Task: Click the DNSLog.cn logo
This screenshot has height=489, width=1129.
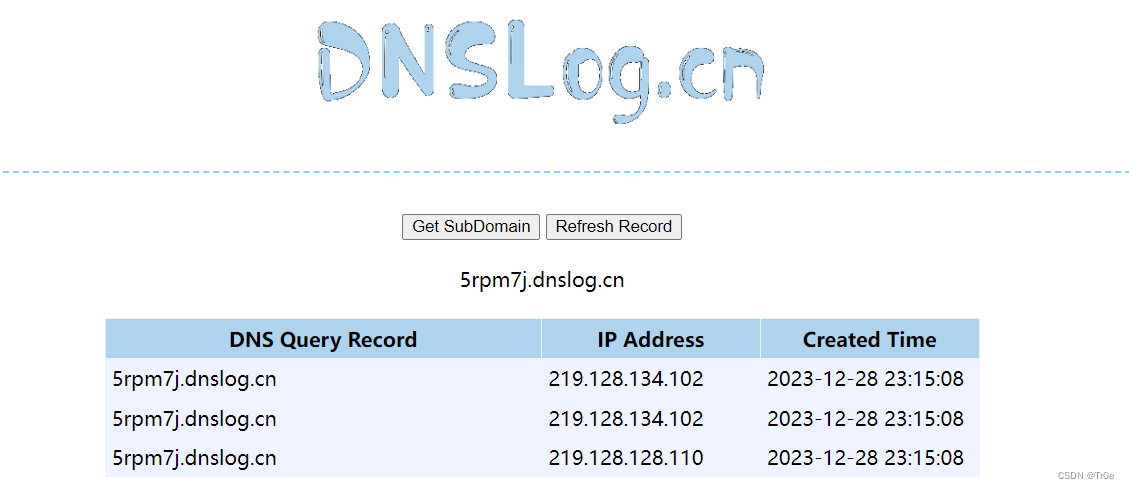Action: pyautogui.click(x=540, y=70)
